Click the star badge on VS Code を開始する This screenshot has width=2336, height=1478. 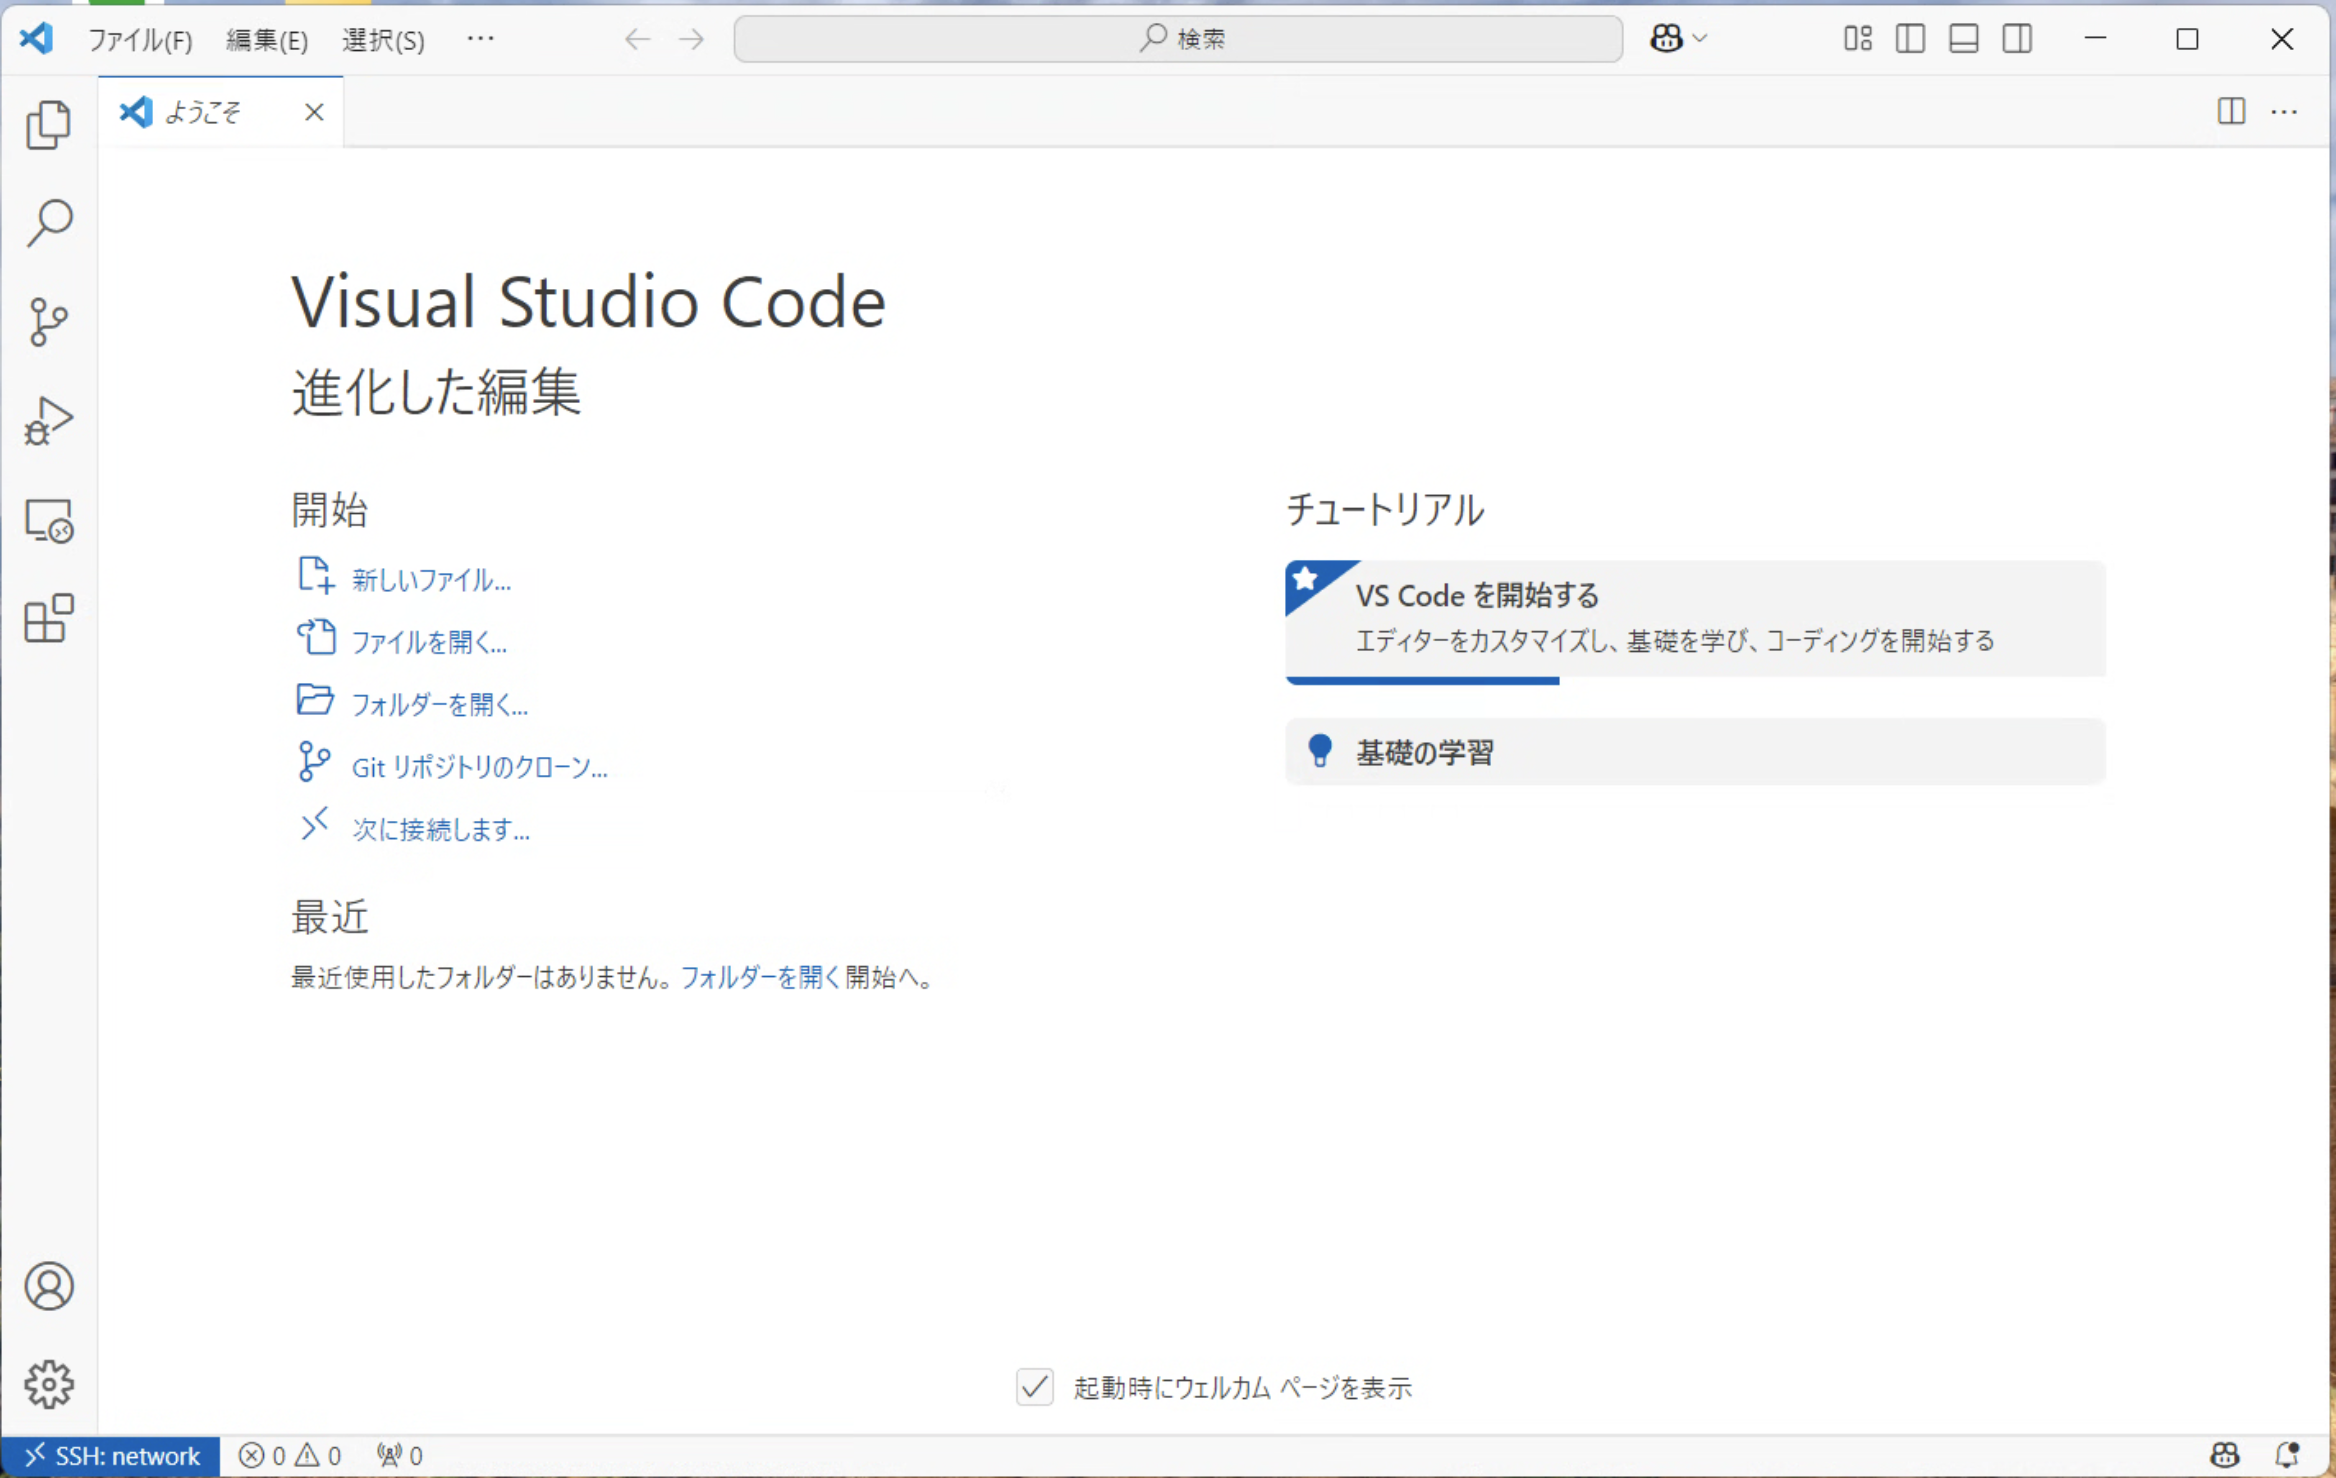(x=1305, y=579)
